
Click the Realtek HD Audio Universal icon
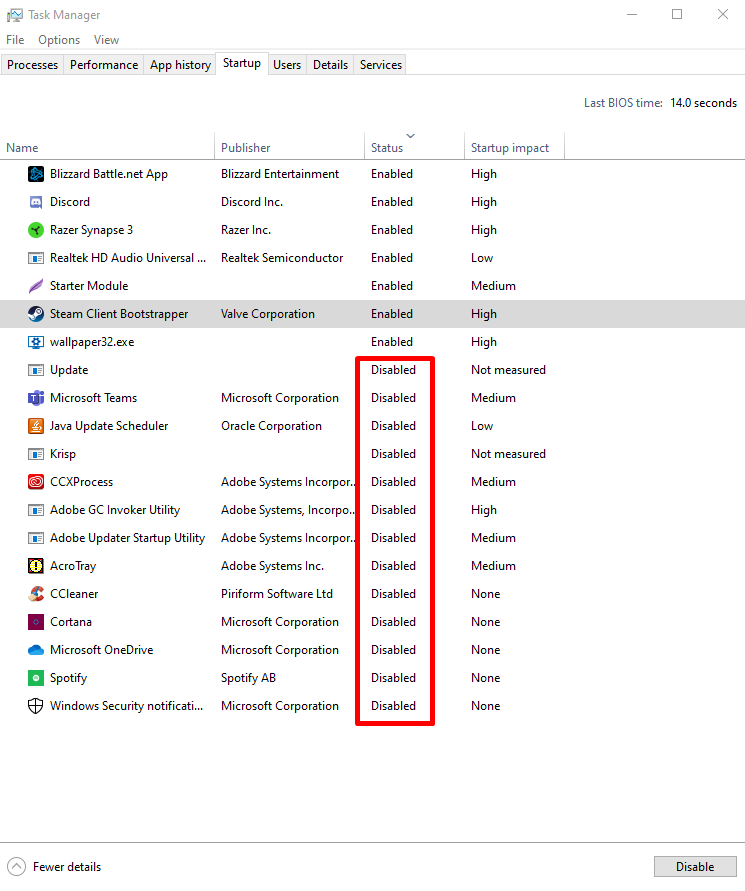(36, 258)
